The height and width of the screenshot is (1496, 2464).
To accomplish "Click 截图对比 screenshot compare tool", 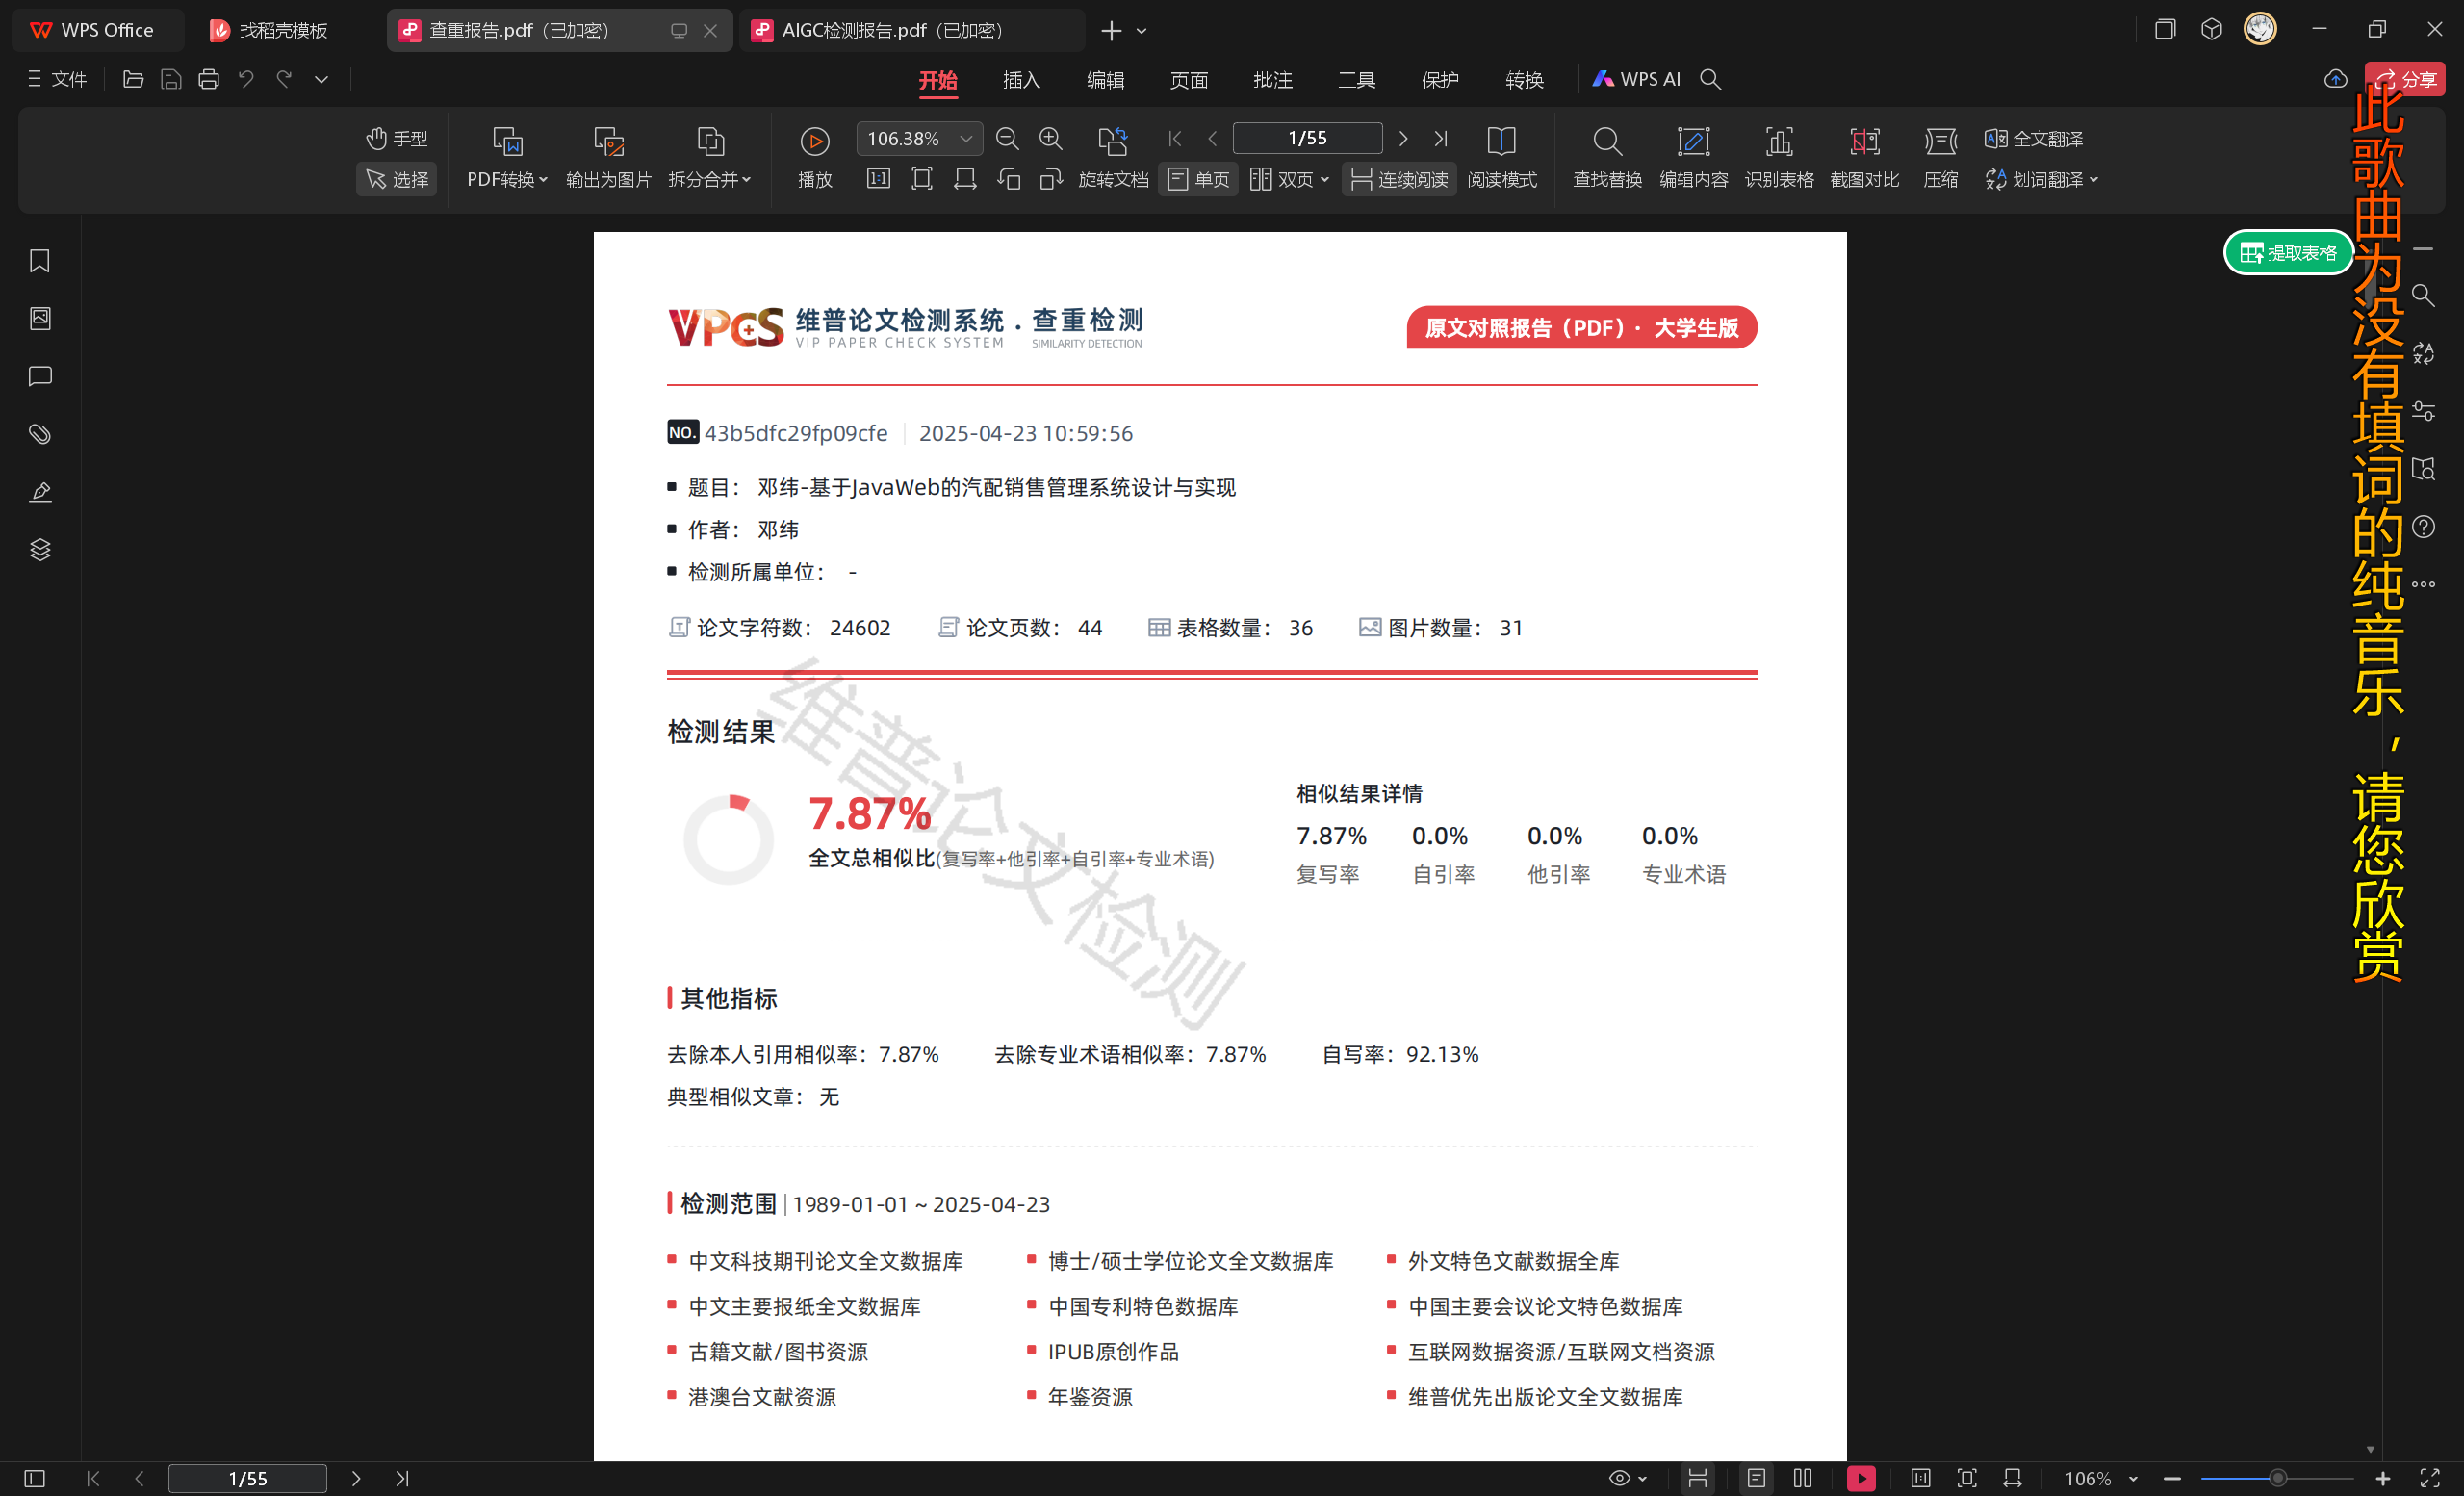I will pyautogui.click(x=1864, y=157).
